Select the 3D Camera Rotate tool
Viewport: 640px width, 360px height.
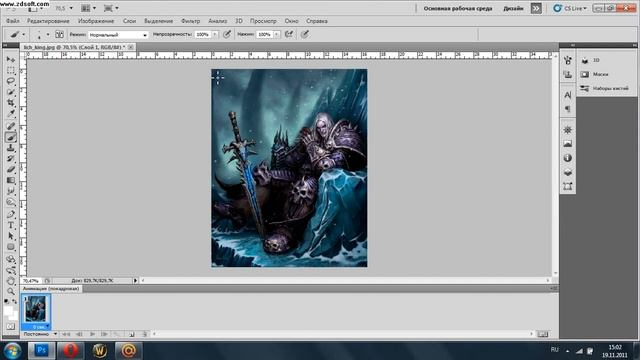tap(11, 270)
